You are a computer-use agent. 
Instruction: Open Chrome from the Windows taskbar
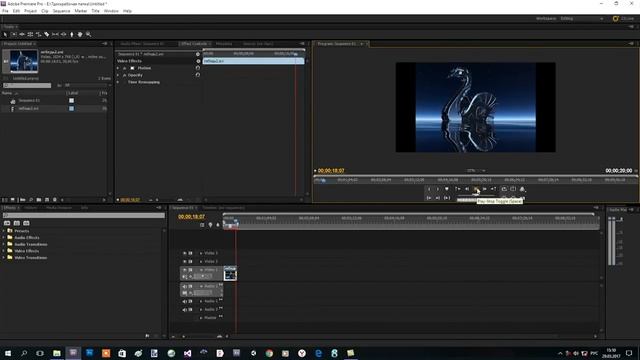pyautogui.click(x=269, y=353)
